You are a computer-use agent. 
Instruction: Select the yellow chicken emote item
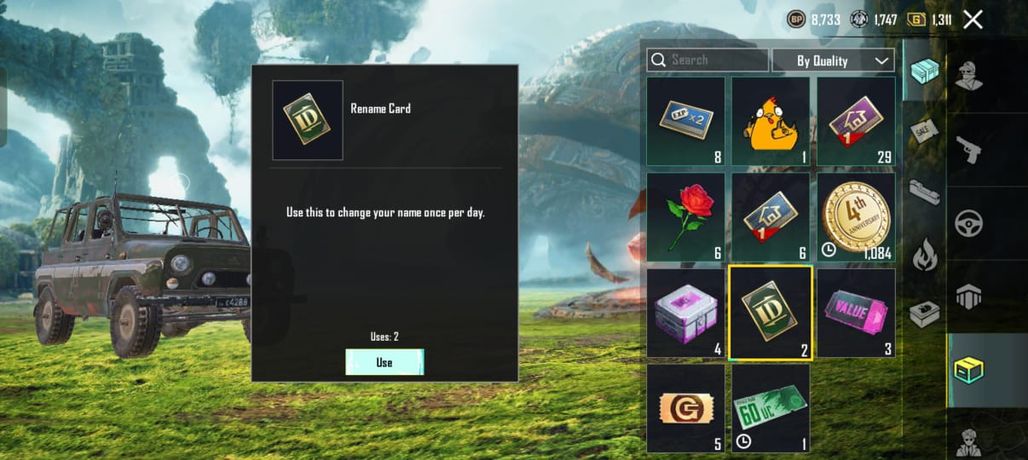point(770,121)
